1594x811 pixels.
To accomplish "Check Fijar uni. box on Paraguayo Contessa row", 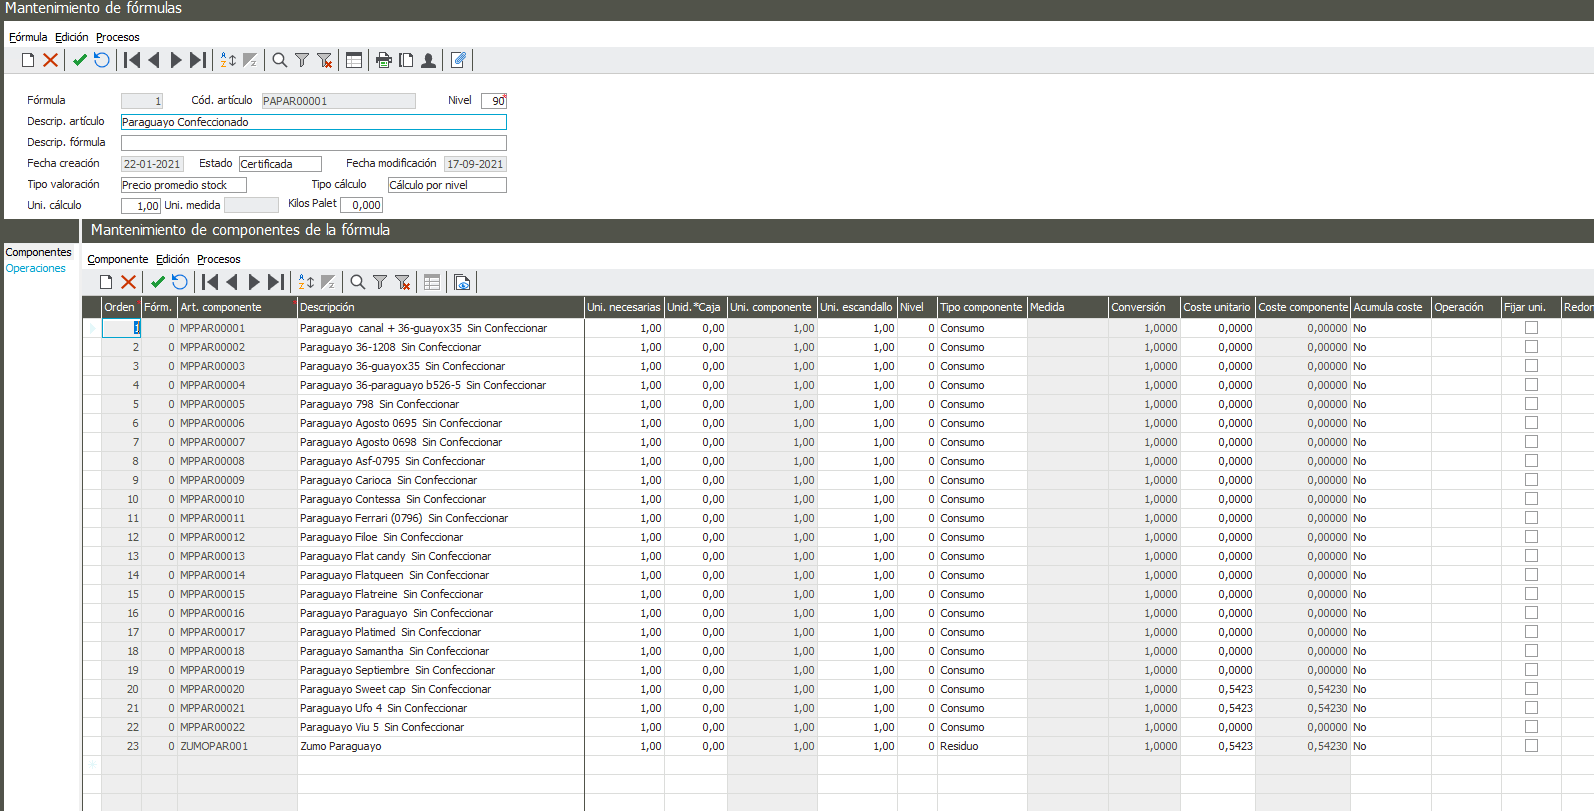I will [x=1531, y=499].
